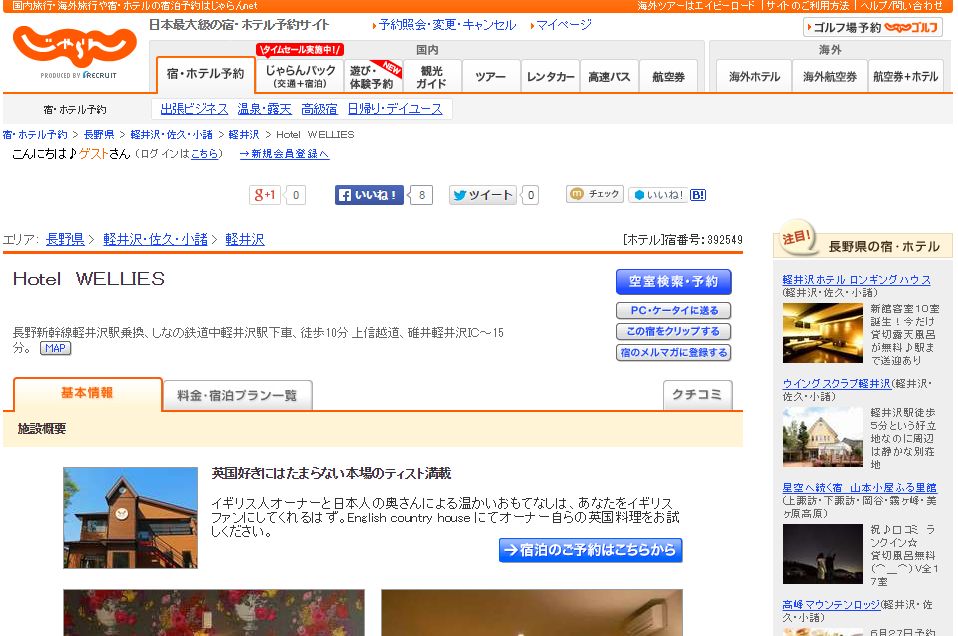Open the 星空へ続く宿 山本小屋ふる里館 link

[x=860, y=488]
